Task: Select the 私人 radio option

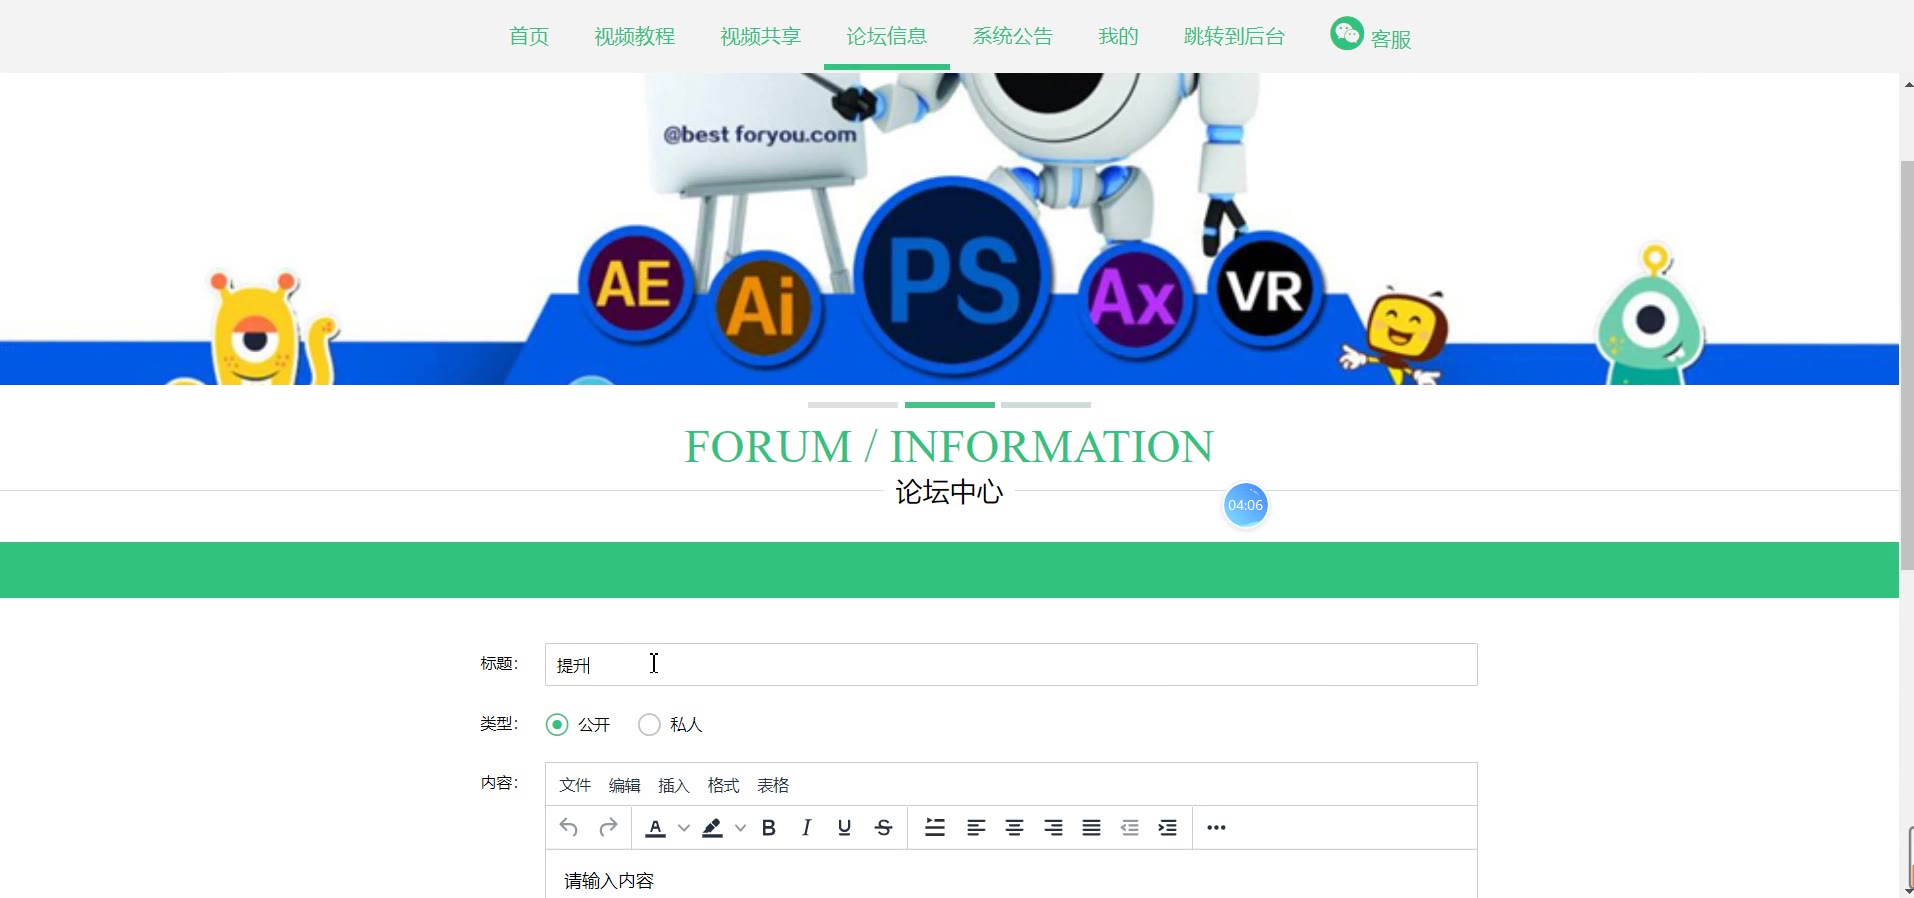Action: pyautogui.click(x=649, y=724)
